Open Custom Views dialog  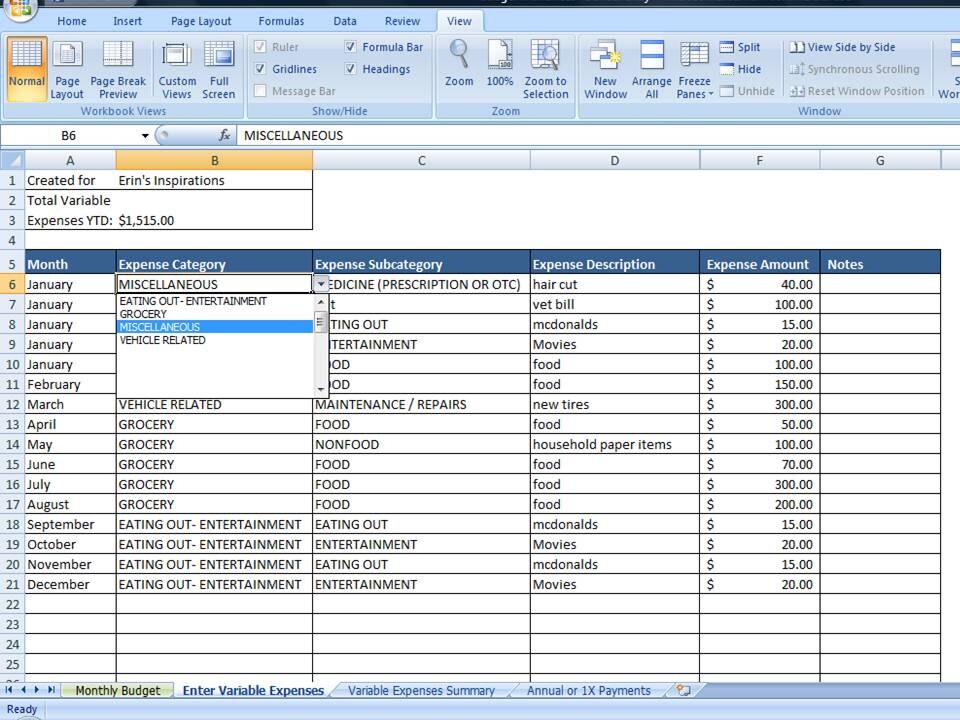[177, 69]
